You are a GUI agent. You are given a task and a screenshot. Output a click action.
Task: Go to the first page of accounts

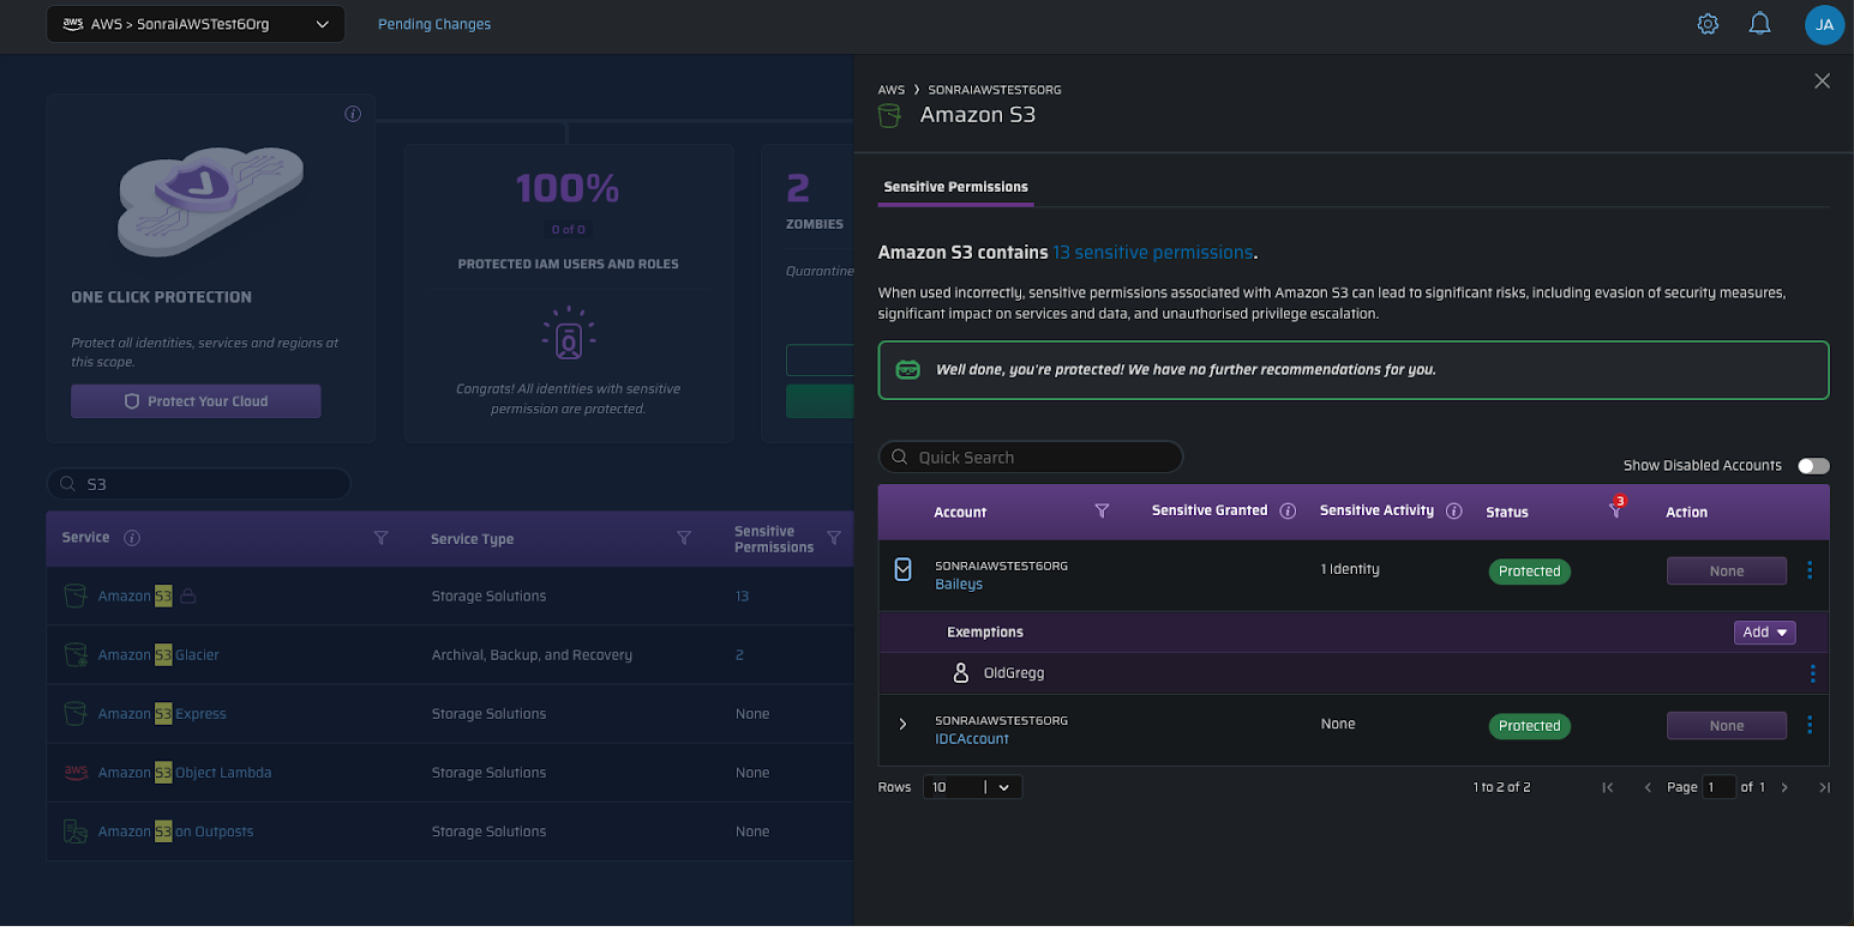pyautogui.click(x=1608, y=788)
